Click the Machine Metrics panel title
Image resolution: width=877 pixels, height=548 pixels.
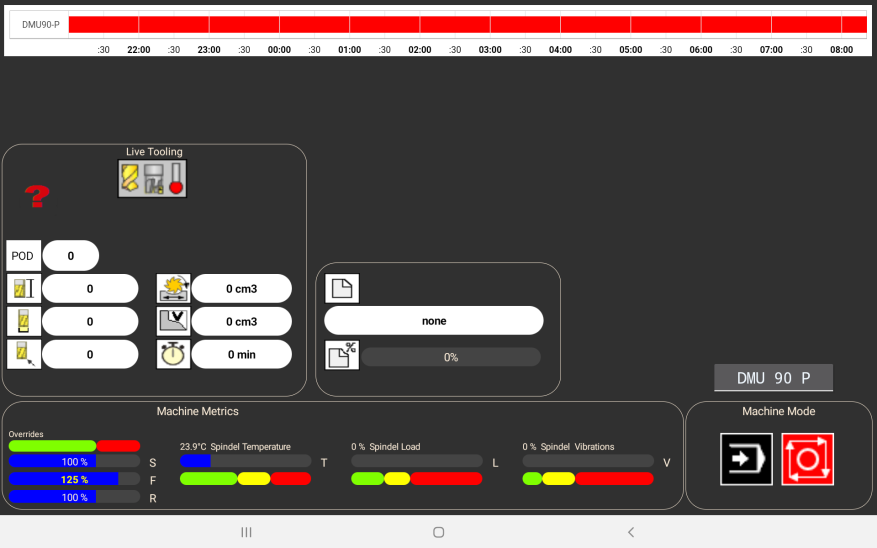coord(197,411)
